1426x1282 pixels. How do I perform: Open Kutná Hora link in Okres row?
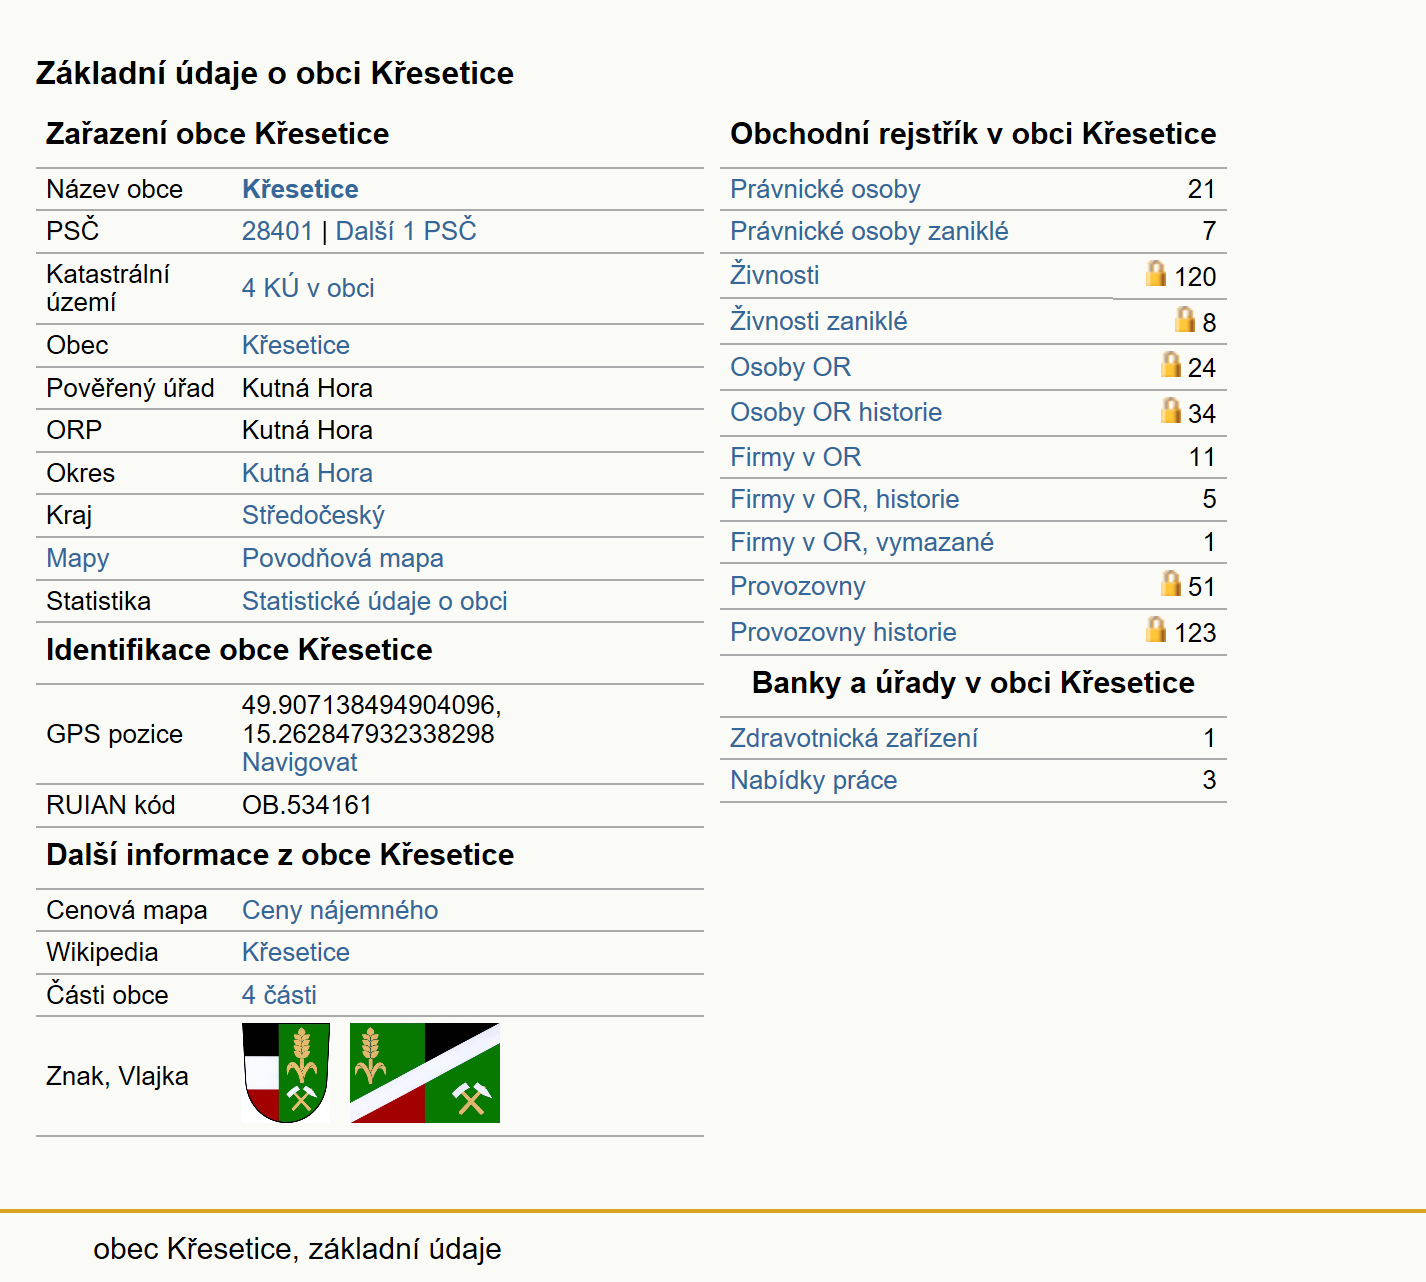point(307,473)
